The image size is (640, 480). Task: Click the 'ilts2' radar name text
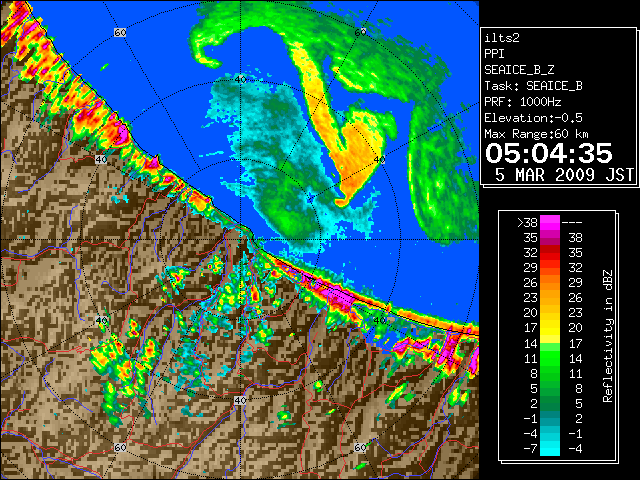coord(502,38)
